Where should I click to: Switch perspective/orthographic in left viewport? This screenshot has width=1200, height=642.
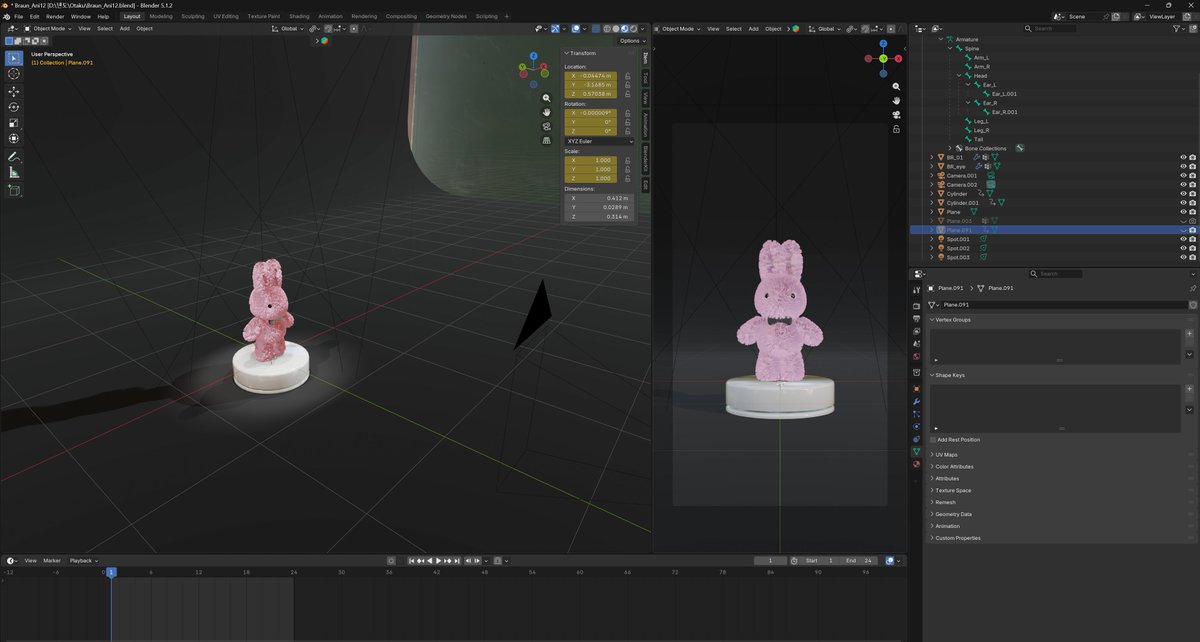[x=547, y=140]
